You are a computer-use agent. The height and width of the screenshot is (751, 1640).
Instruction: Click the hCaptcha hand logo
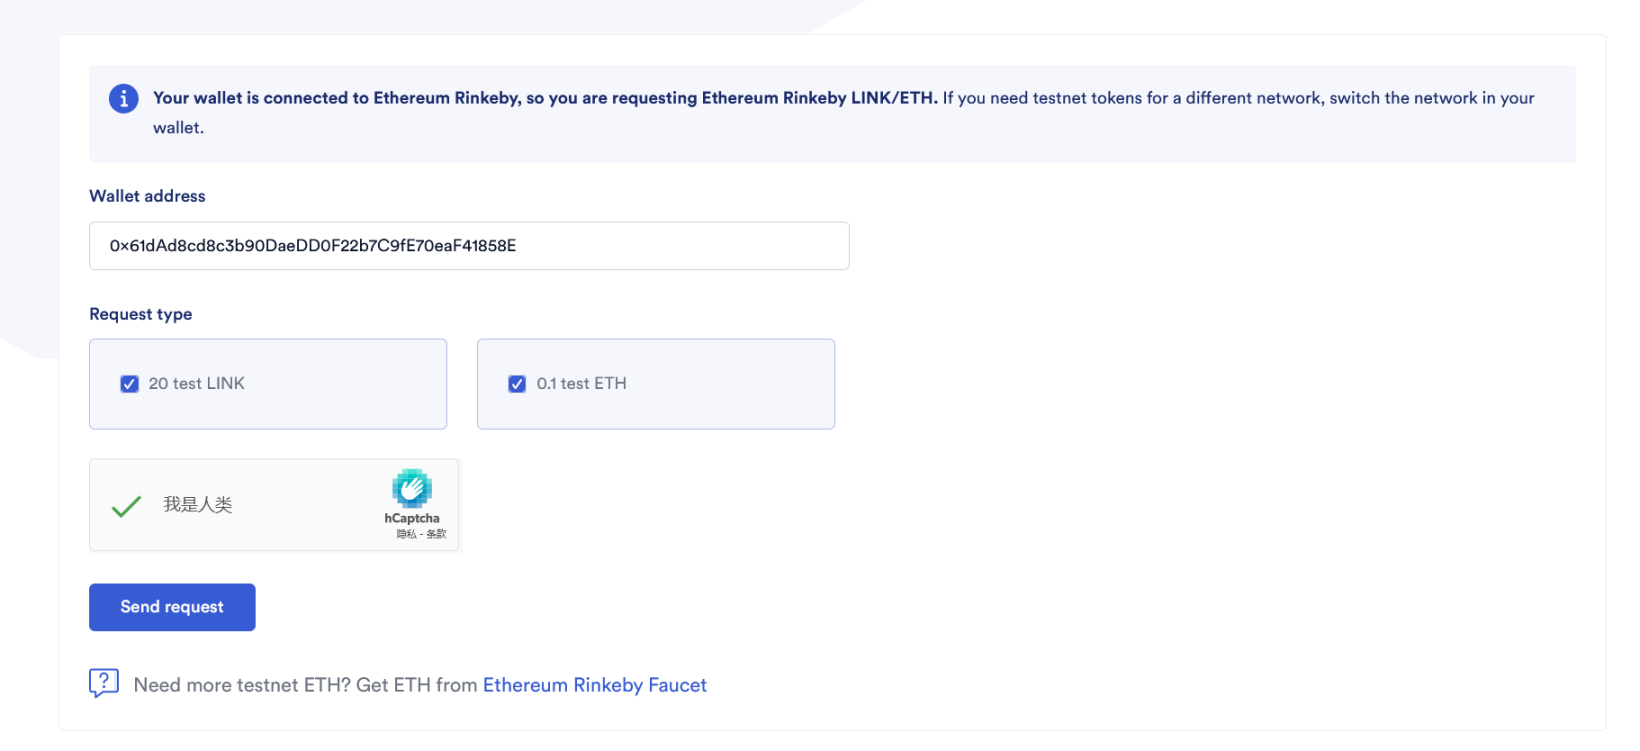coord(412,489)
